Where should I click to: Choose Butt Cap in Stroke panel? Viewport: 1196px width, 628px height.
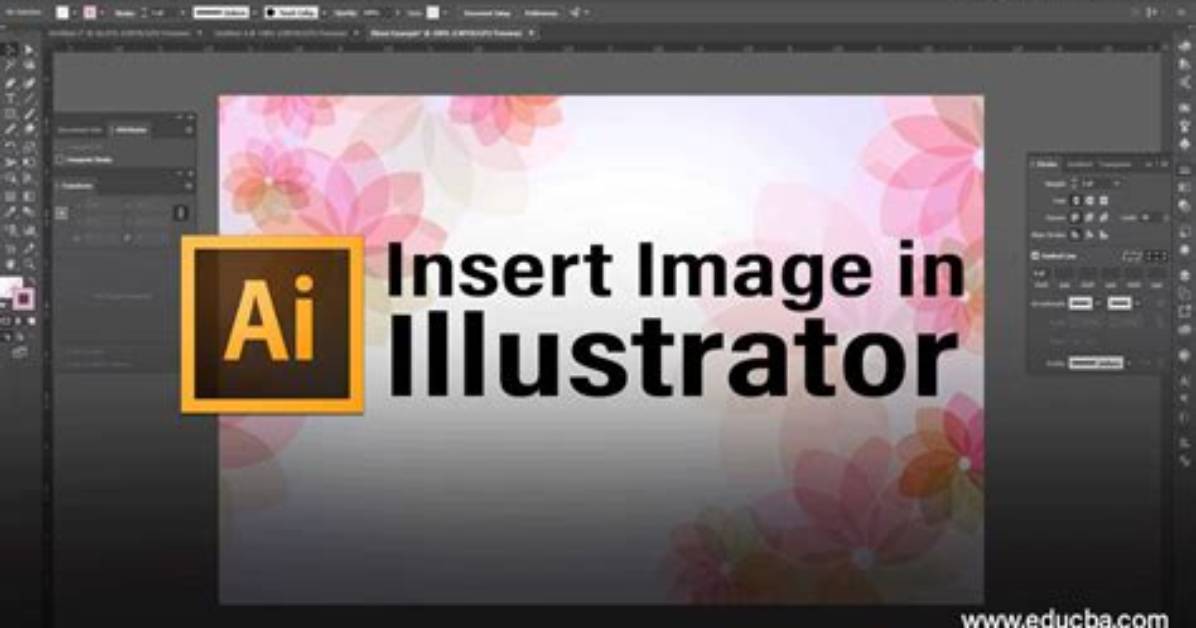tap(1076, 201)
